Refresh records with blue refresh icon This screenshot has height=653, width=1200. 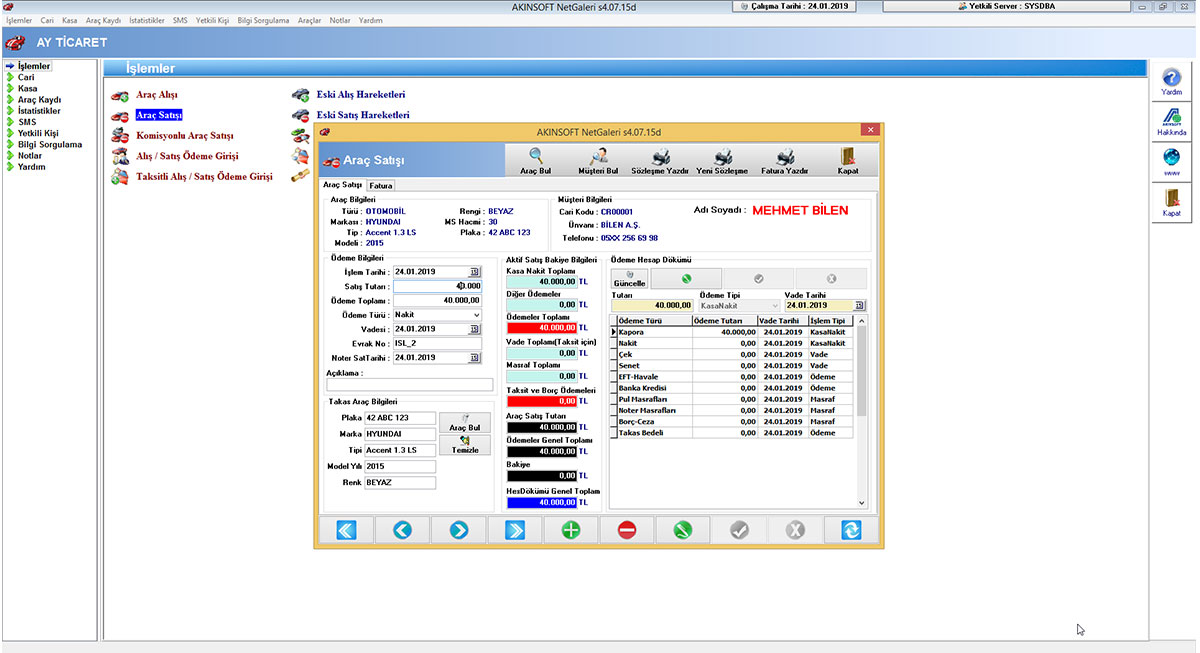(852, 530)
